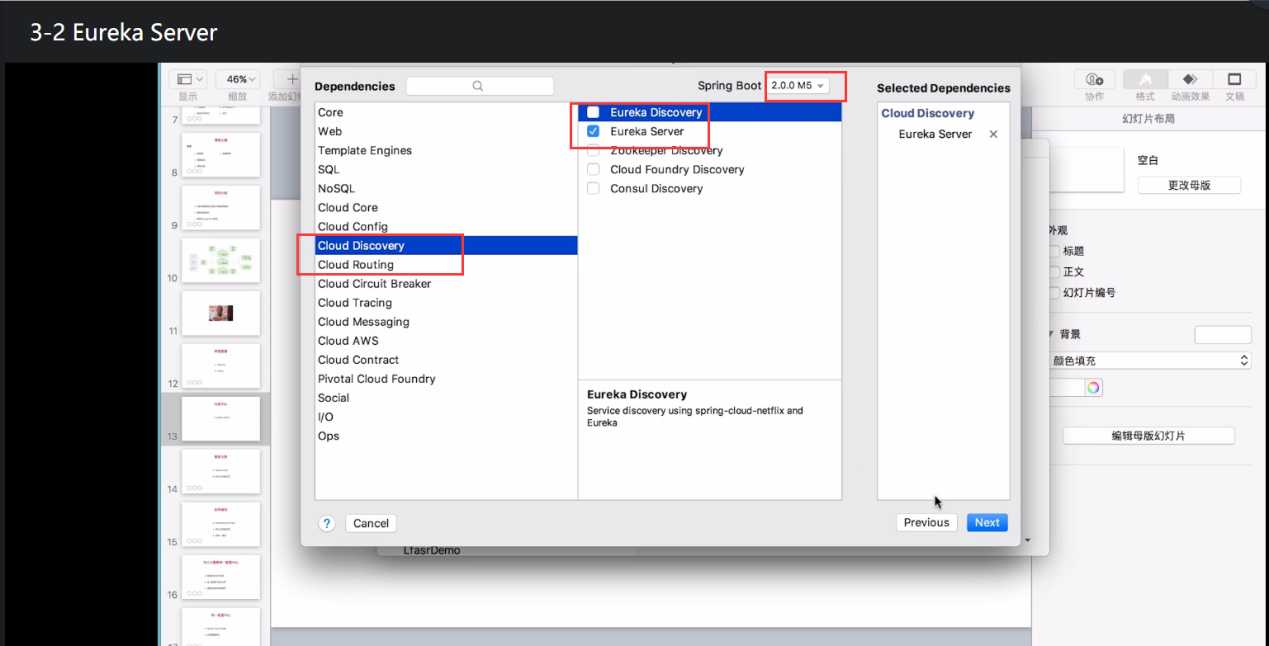Click the Previous button
The width and height of the screenshot is (1269, 646).
tap(926, 522)
